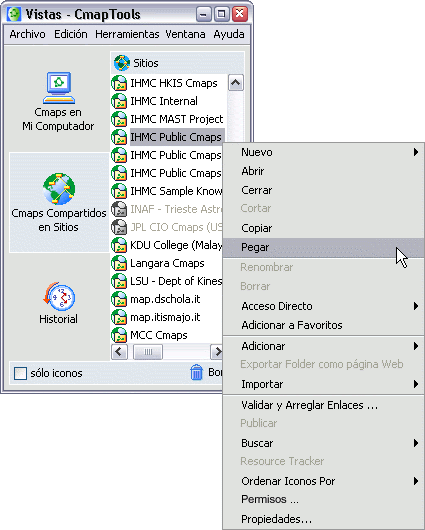Enable the sólo iconos checkbox
Screen dimensions: 425x530
coord(20,373)
